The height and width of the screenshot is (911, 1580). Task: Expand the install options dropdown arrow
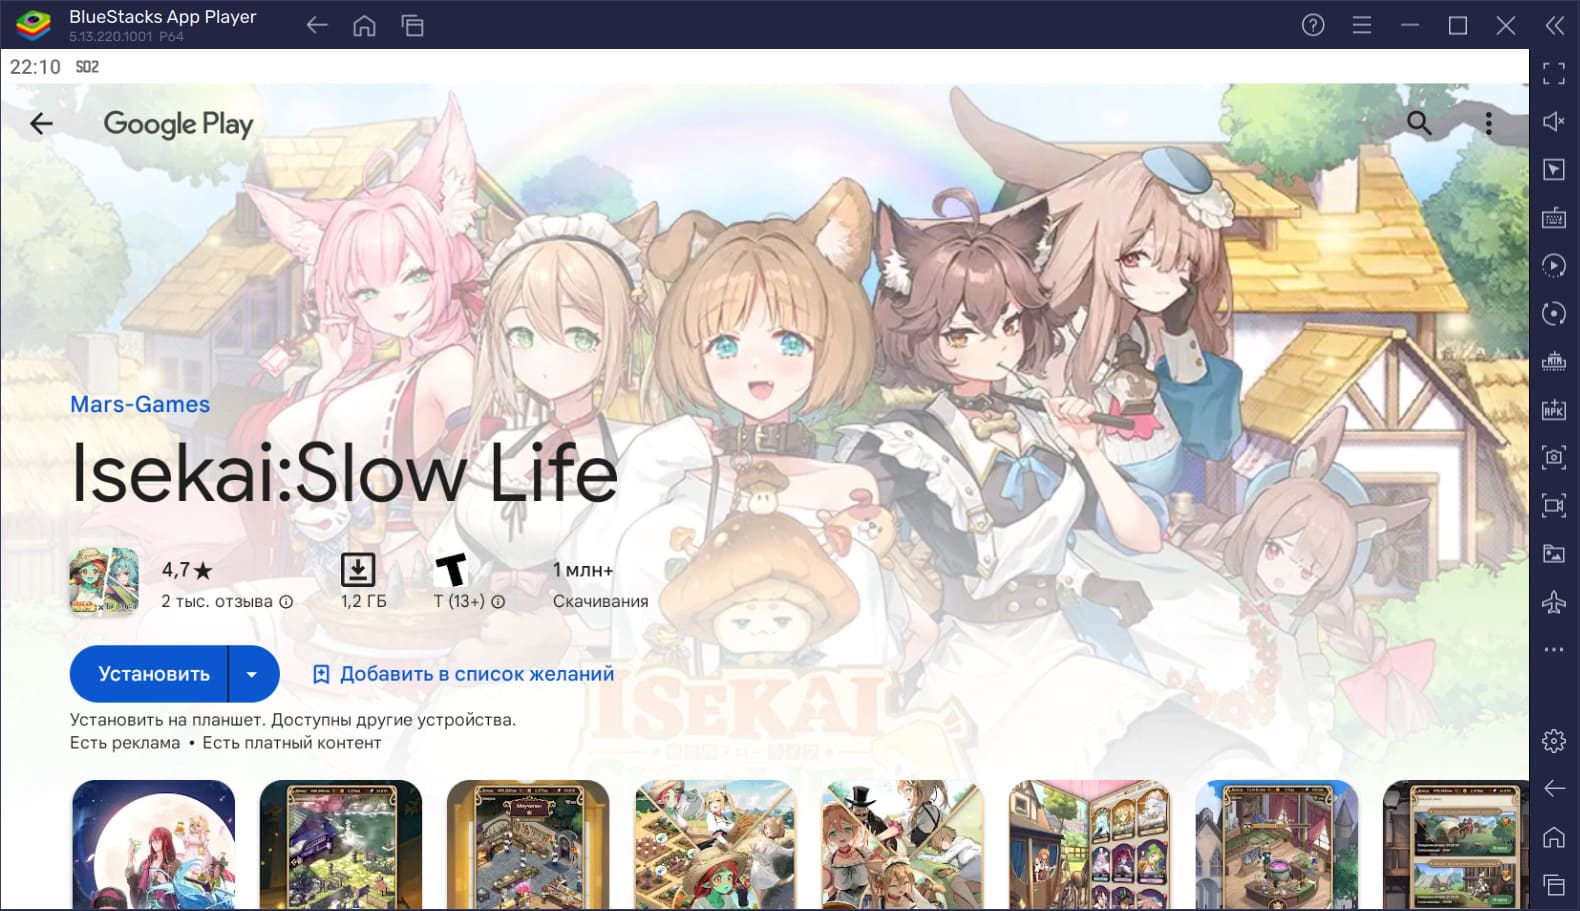click(253, 674)
